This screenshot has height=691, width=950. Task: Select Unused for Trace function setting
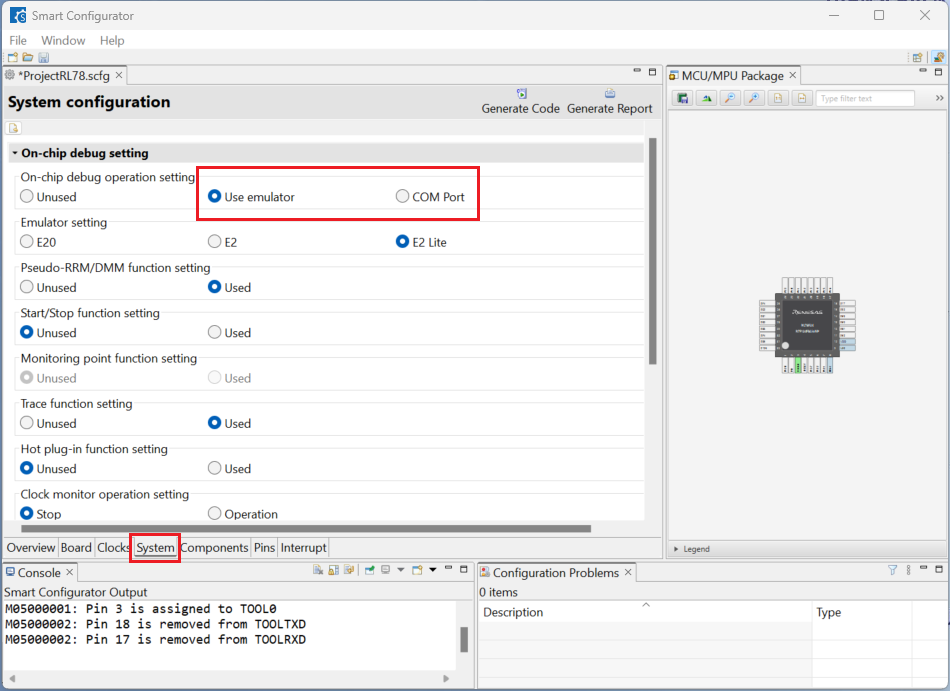[48, 423]
